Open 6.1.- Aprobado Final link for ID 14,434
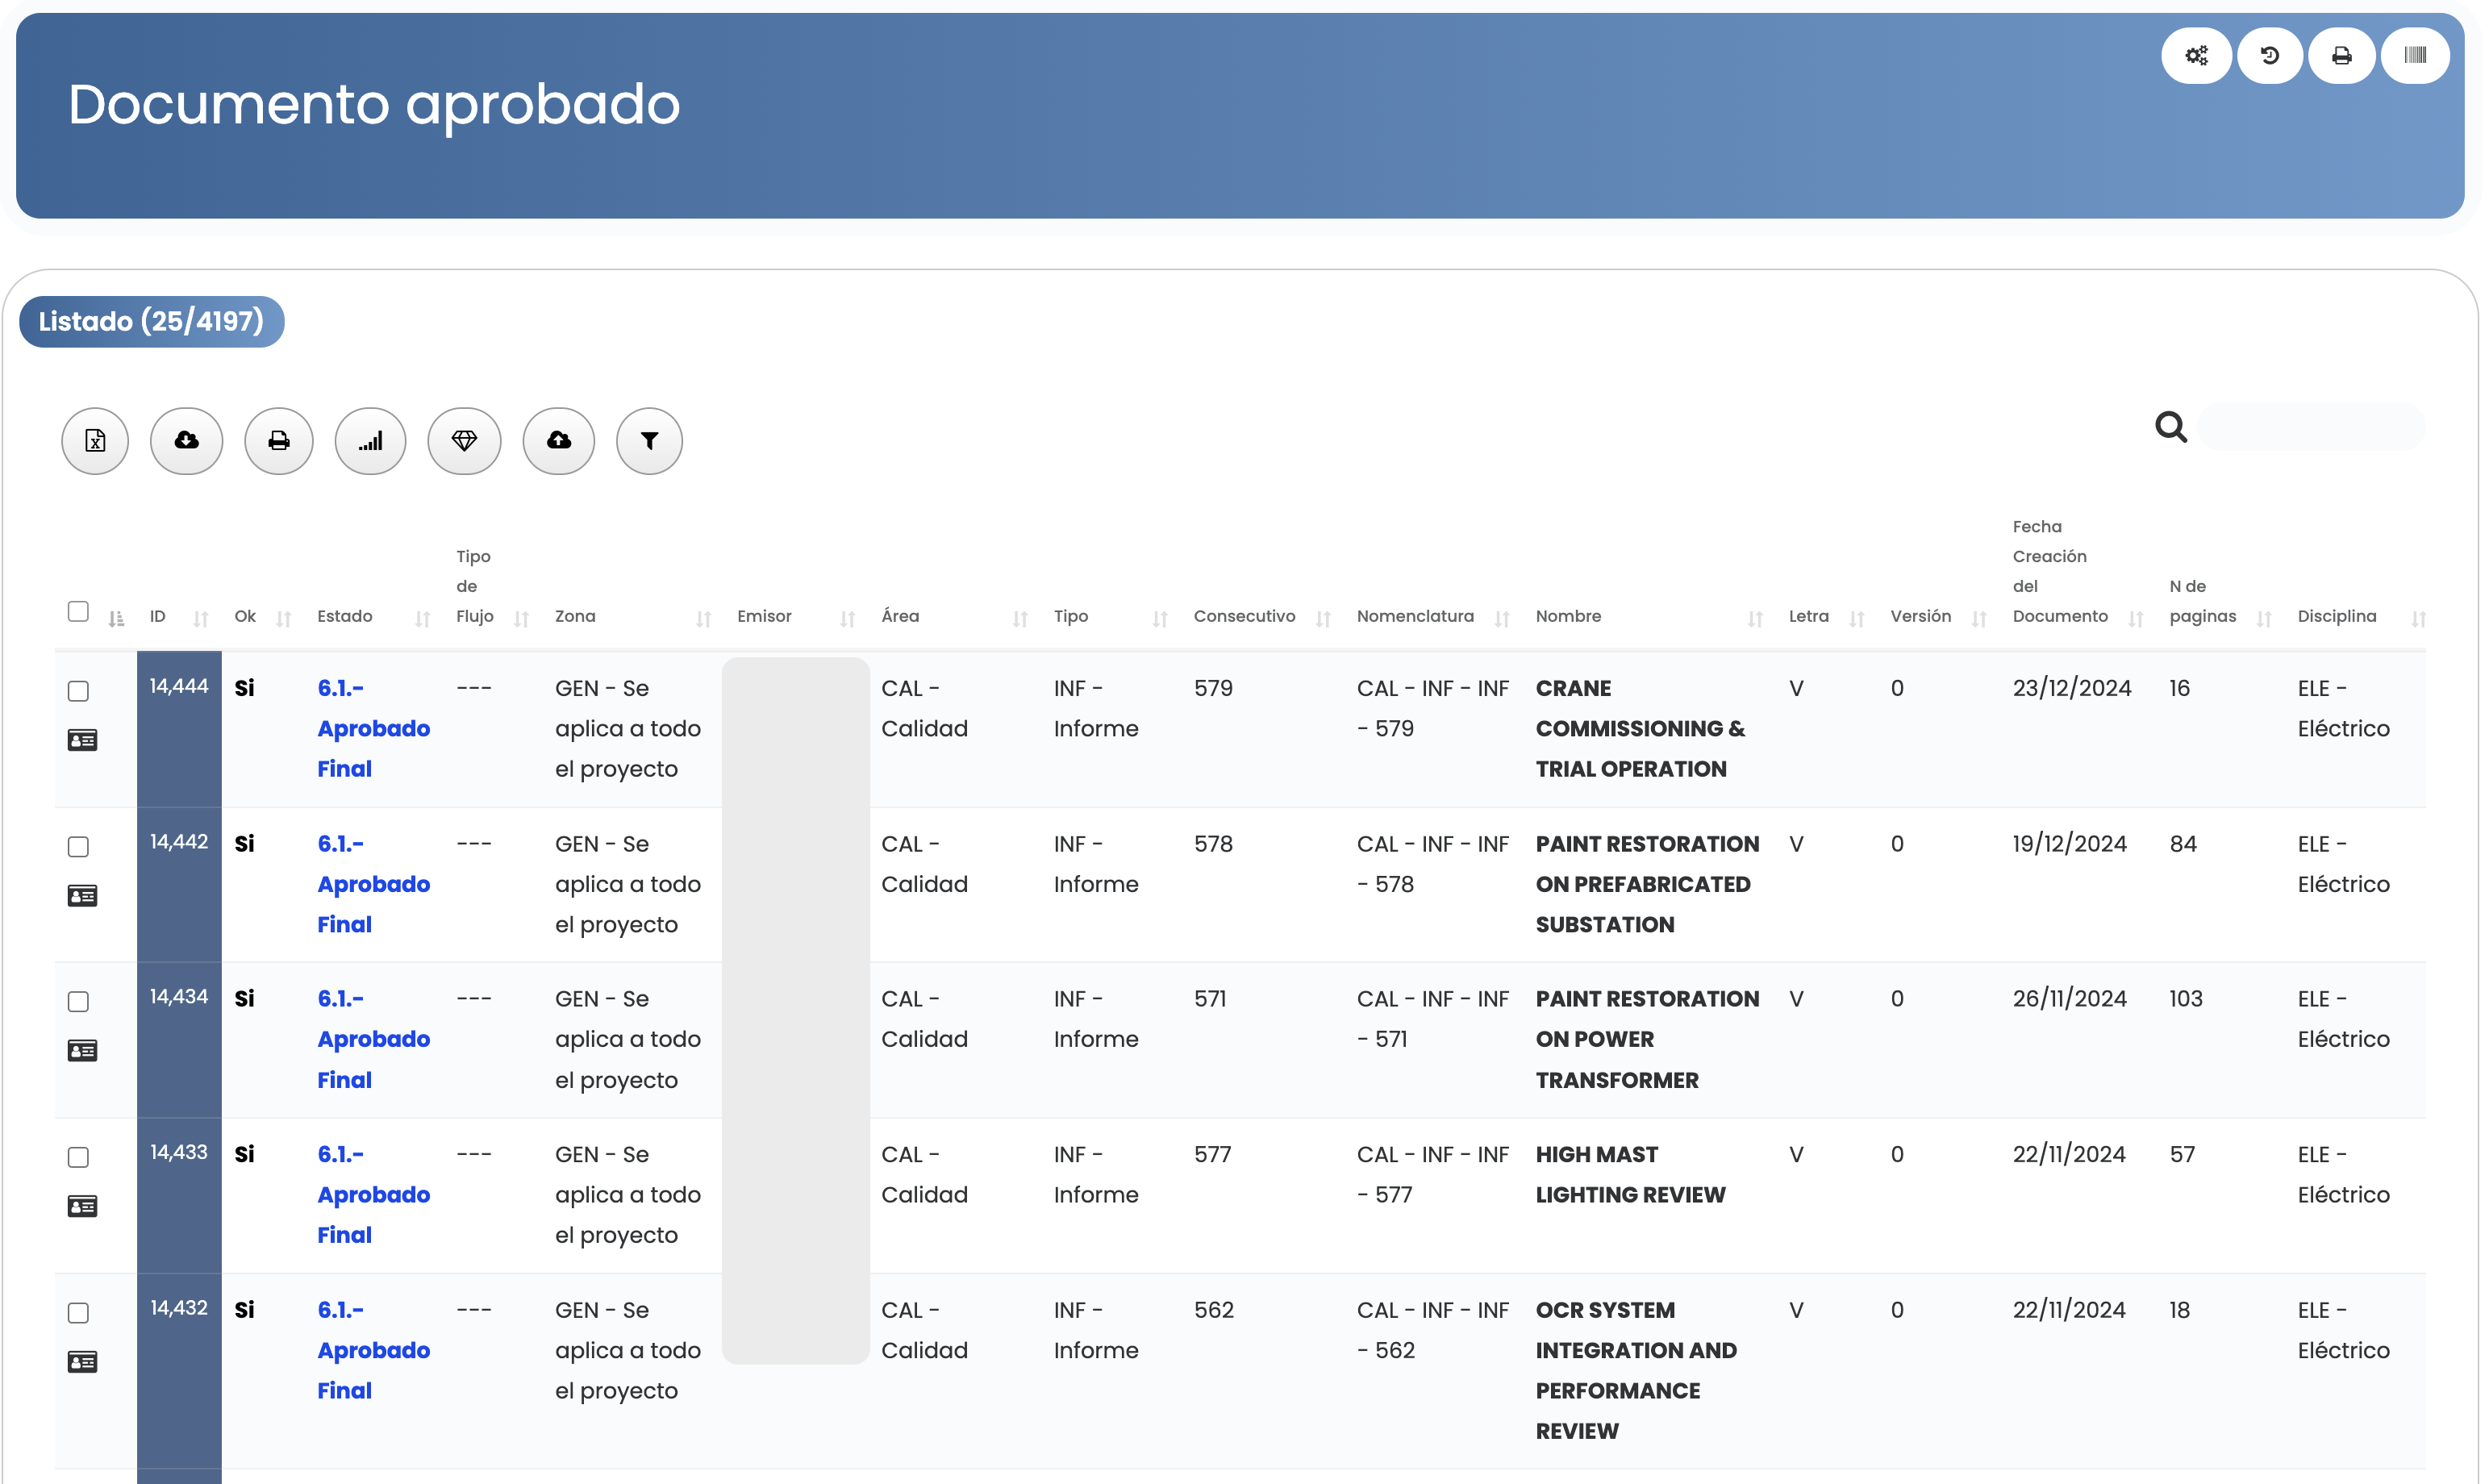Viewport: 2489px width, 1484px height. tap(373, 1039)
